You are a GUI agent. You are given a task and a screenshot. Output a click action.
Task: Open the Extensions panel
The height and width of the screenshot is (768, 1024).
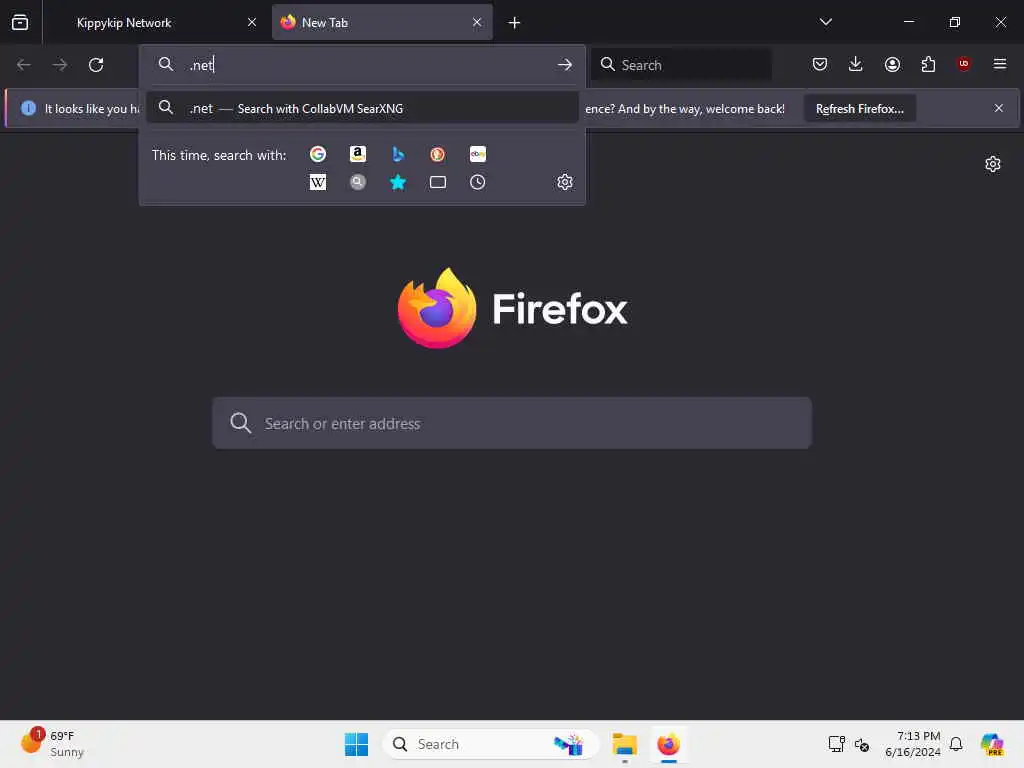click(928, 64)
